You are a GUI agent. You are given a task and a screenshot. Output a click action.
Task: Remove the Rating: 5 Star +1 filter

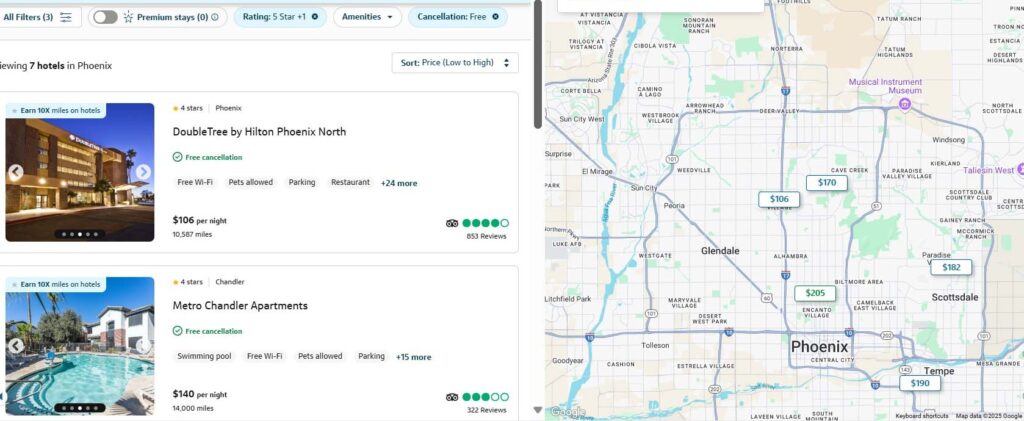coord(315,17)
